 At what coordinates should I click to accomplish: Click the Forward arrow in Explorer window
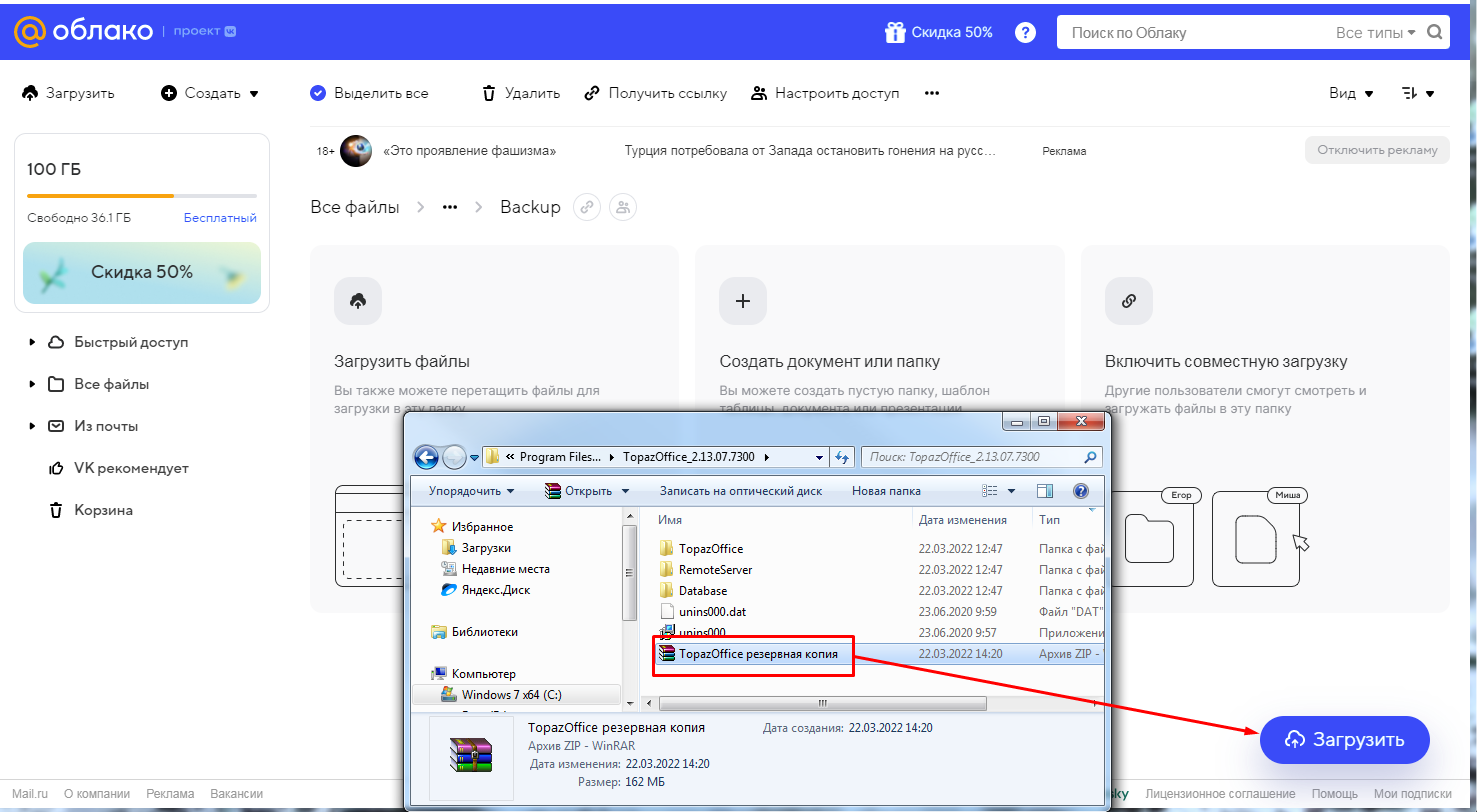453,457
